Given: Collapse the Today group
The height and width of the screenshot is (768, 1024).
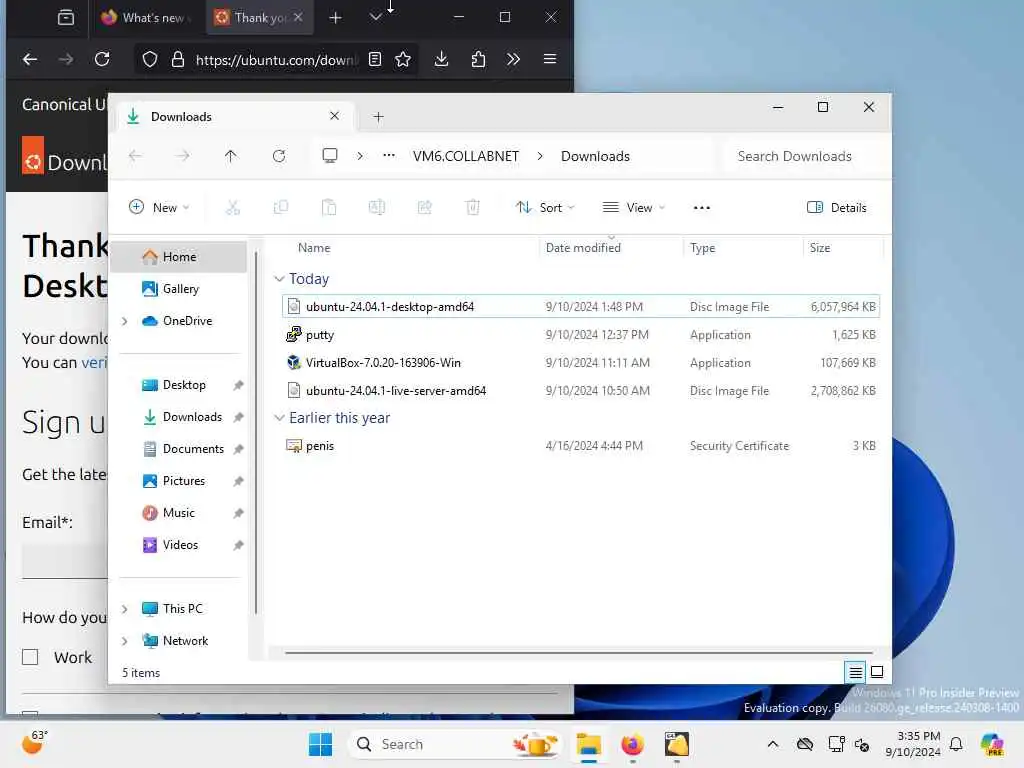Looking at the screenshot, I should pos(280,279).
